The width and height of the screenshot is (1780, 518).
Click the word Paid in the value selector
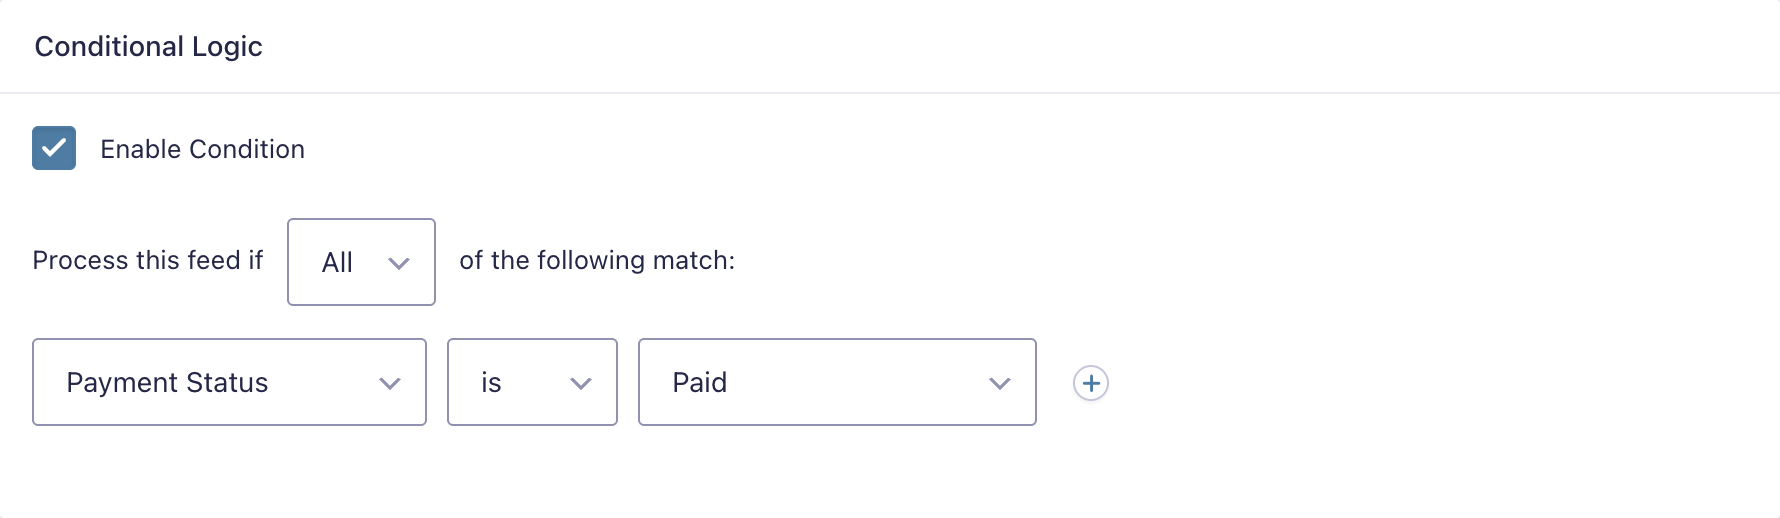699,382
